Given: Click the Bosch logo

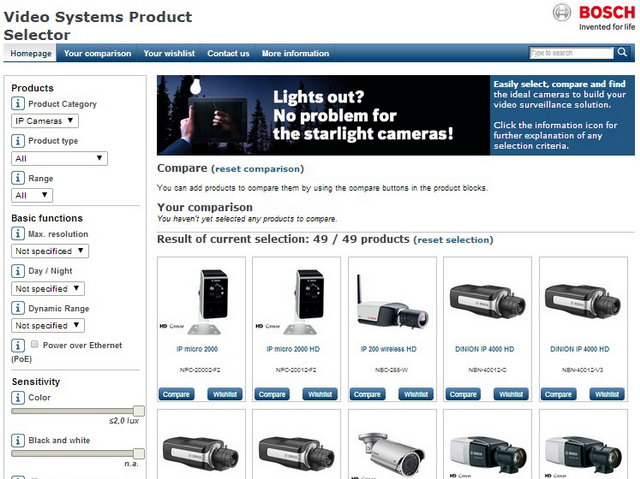Looking at the screenshot, I should pos(594,17).
